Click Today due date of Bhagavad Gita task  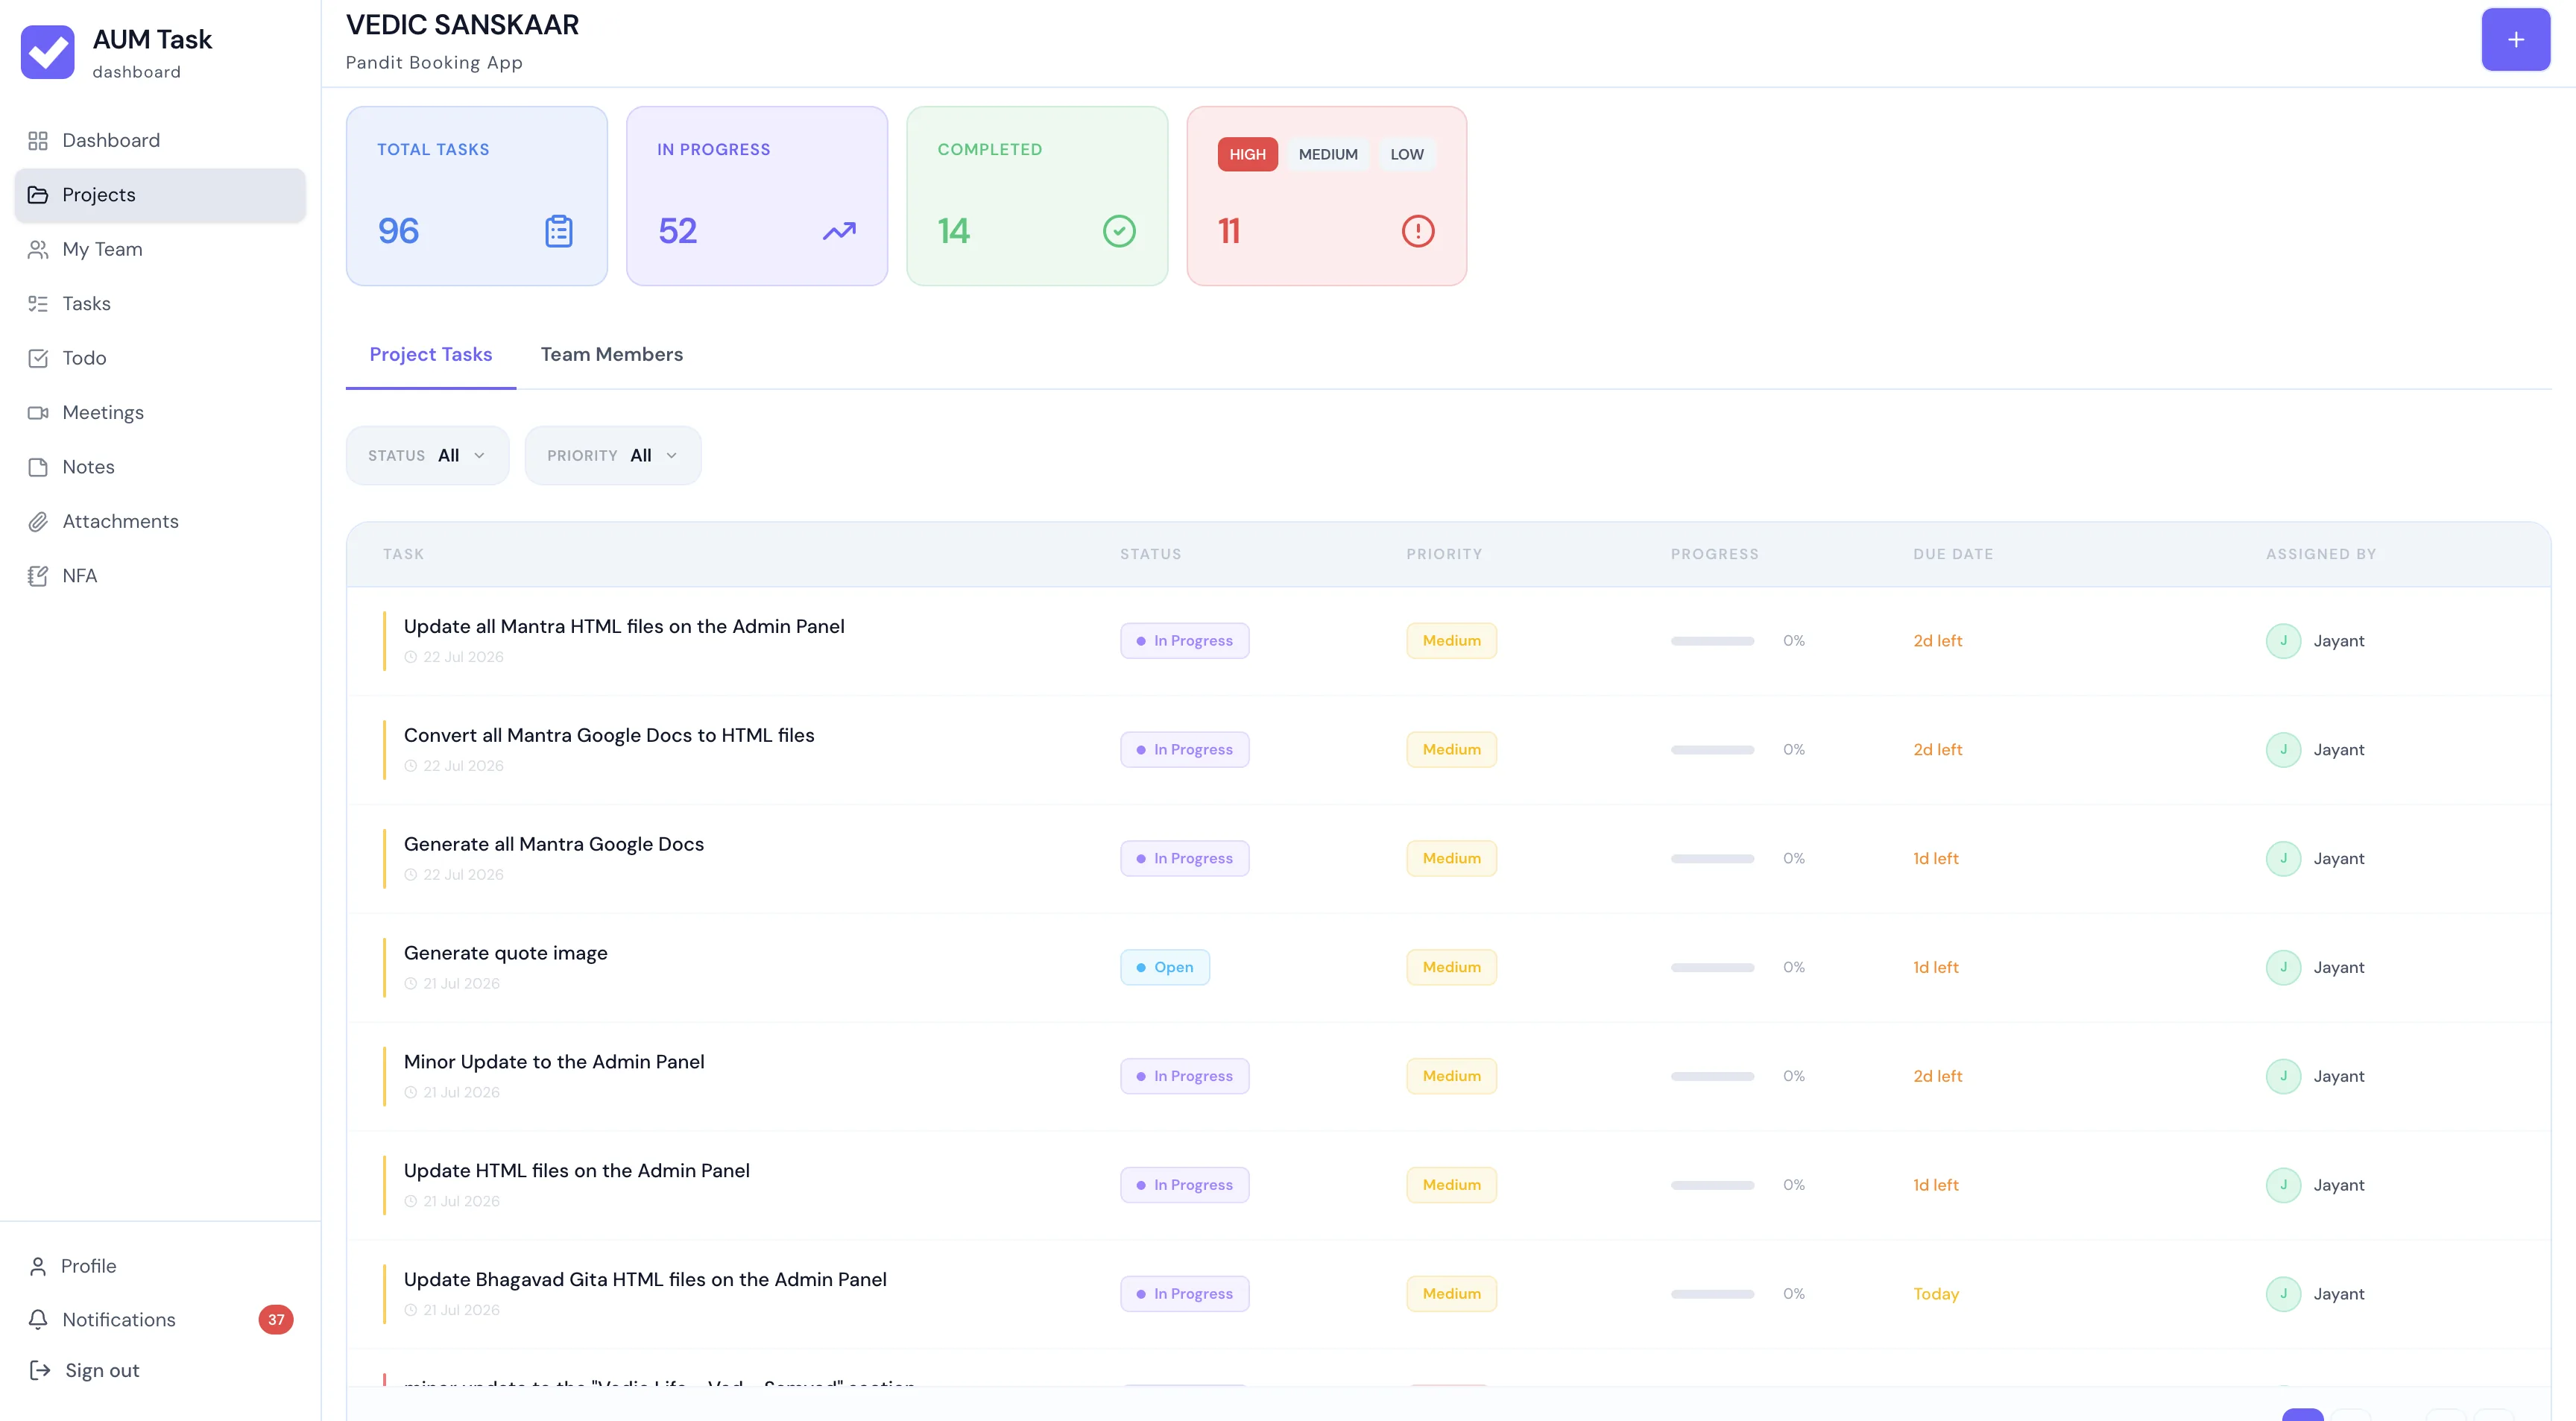tap(1936, 1294)
